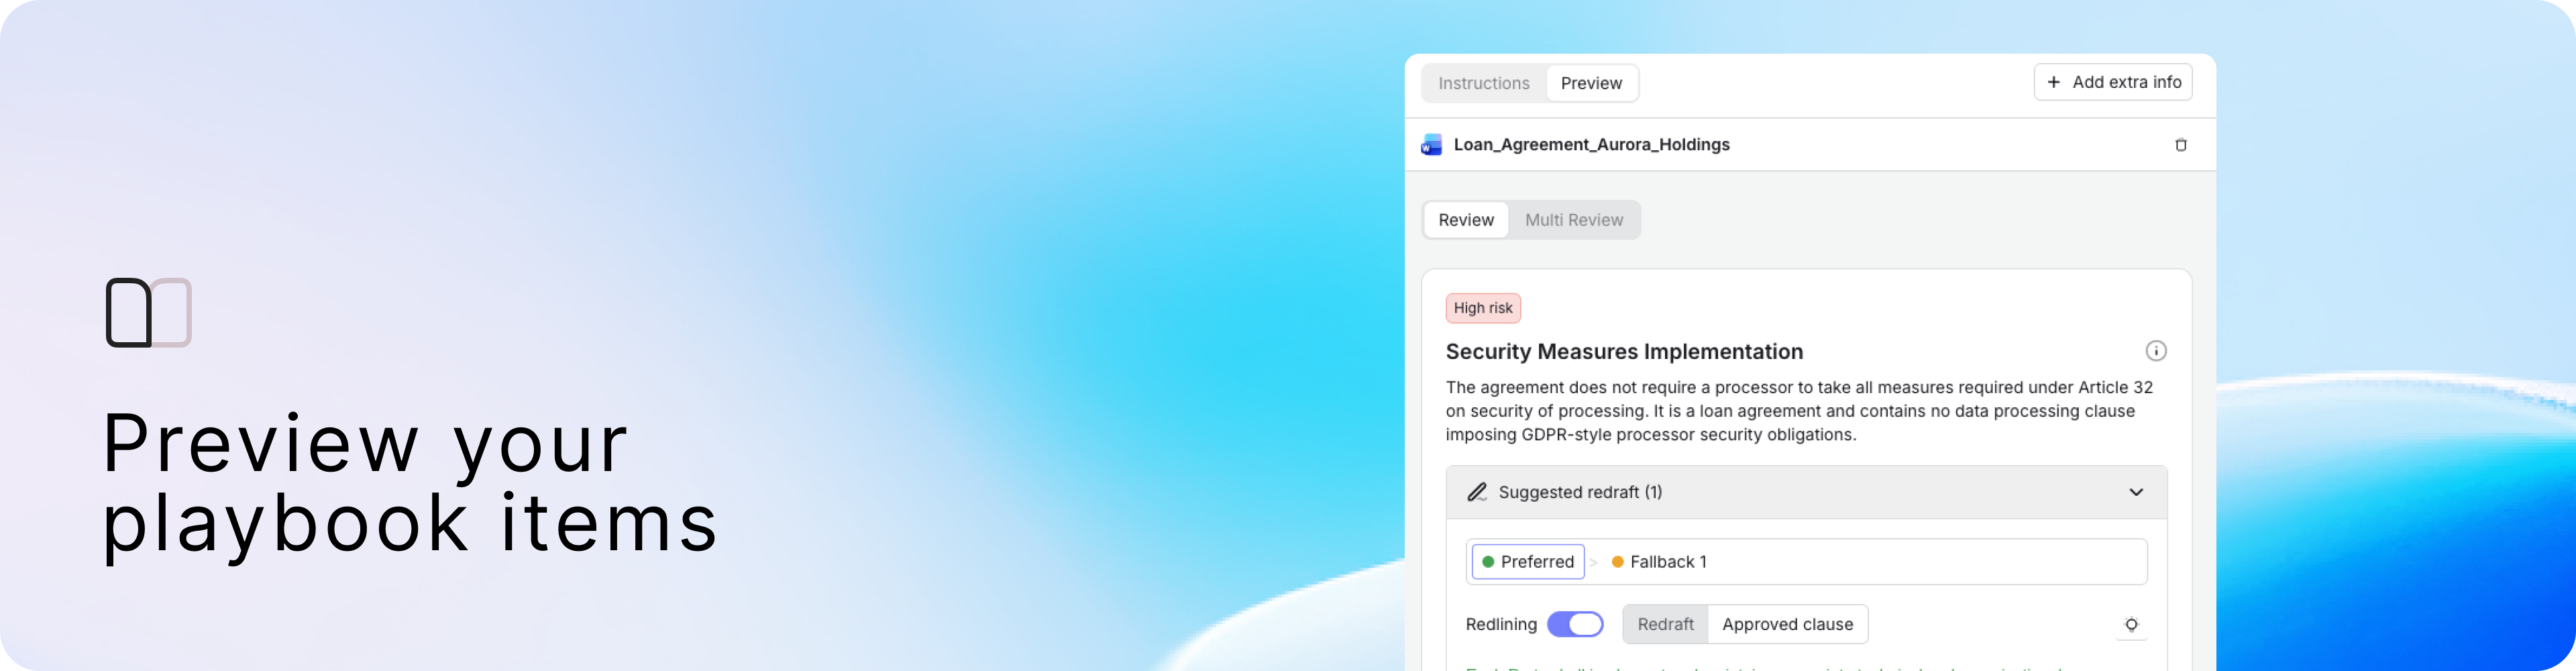Viewport: 2576px width, 671px height.
Task: Click the High risk badge
Action: coord(1483,308)
